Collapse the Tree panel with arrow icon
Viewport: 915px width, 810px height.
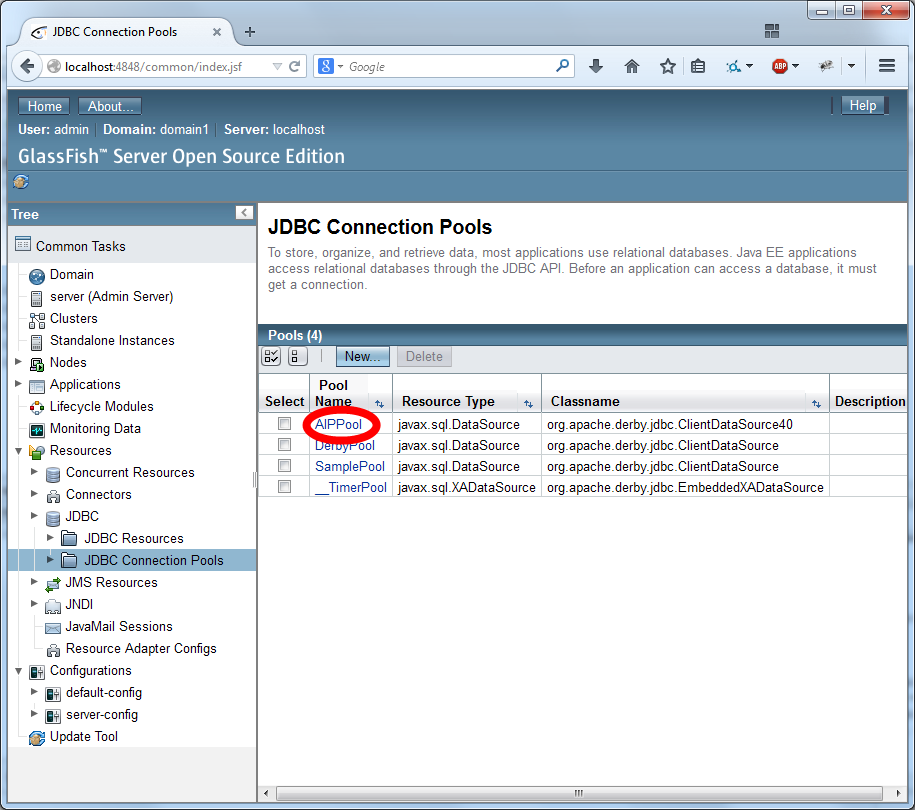[x=243, y=213]
